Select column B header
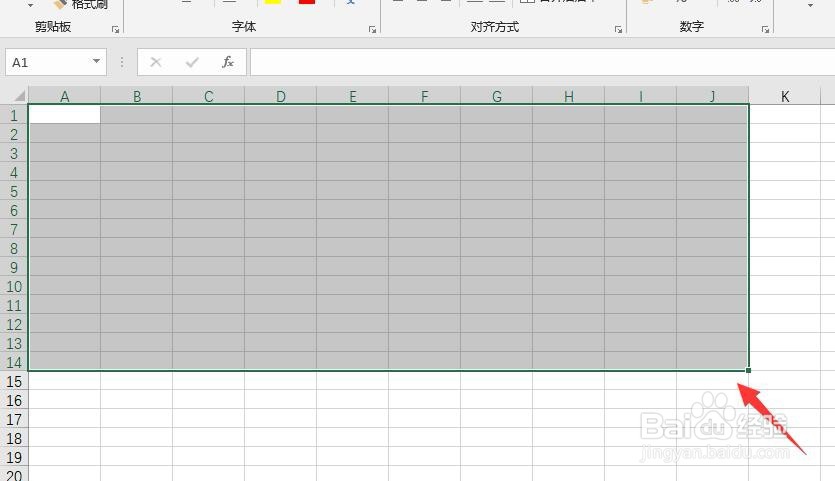Viewport: 835px width, 481px height. click(x=137, y=96)
